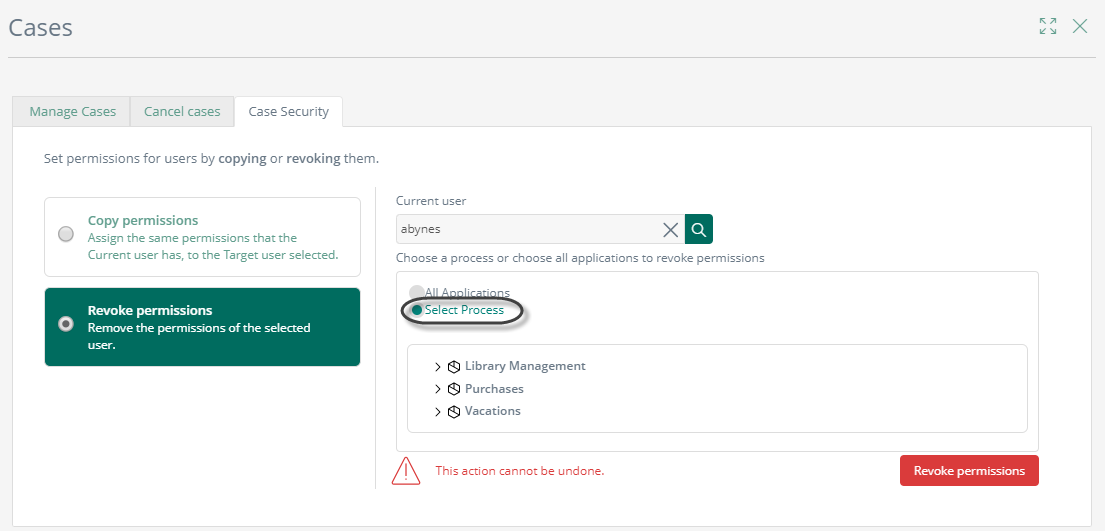Click the 'Remove the permissions of the selected user' text
The image size is (1105, 531).
[199, 336]
